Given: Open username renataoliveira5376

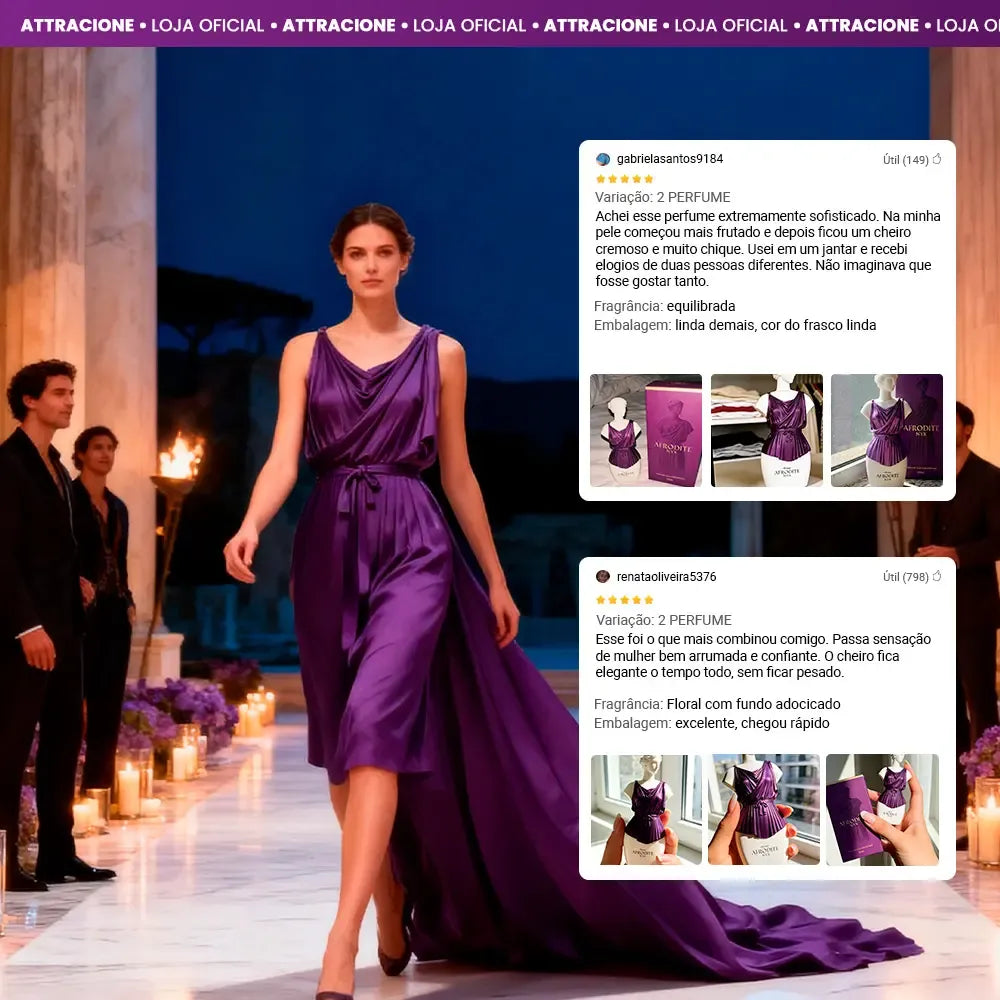Looking at the screenshot, I should point(666,577).
